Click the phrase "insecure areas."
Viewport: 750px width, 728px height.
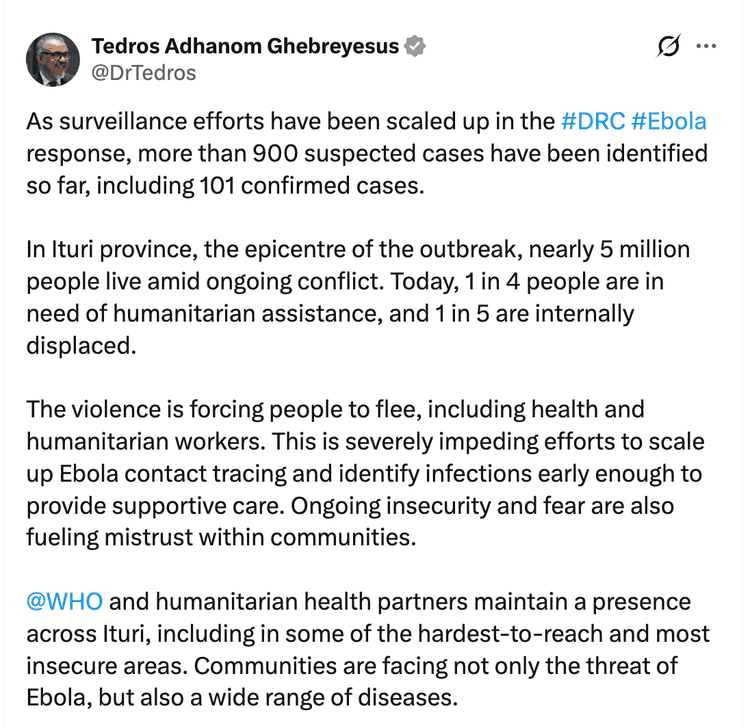coord(107,666)
